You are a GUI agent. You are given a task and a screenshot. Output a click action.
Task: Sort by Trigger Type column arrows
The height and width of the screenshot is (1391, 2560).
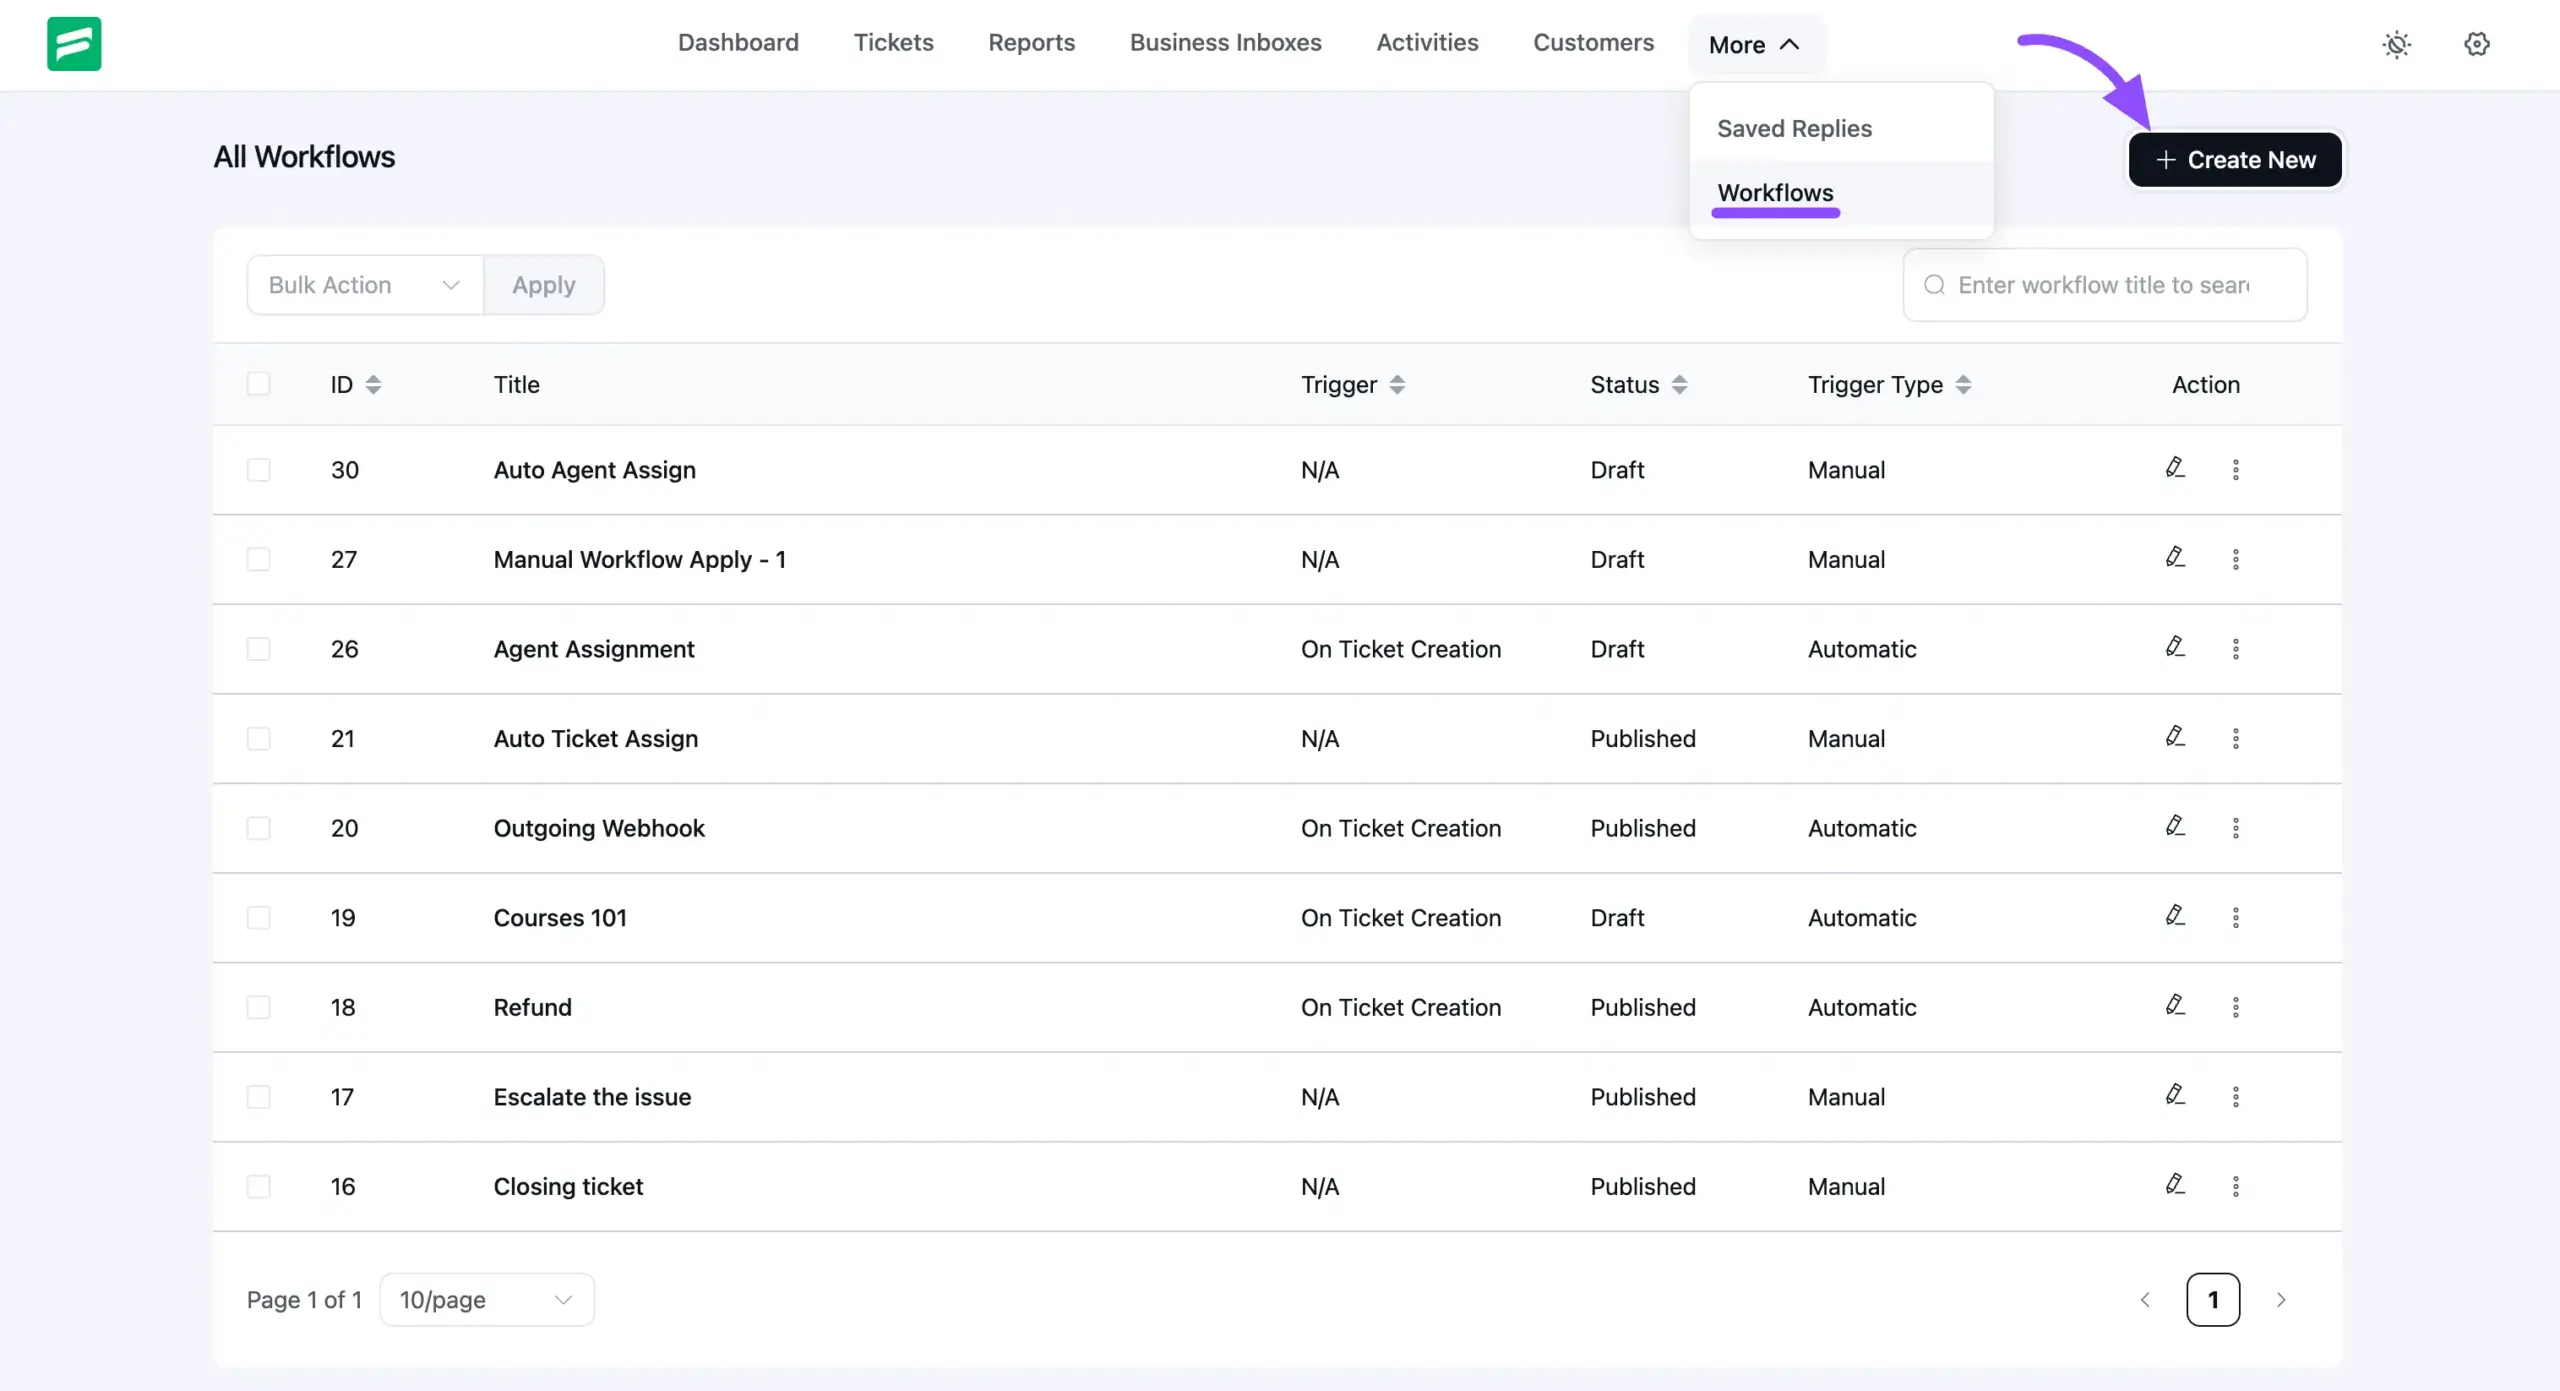pos(1963,385)
